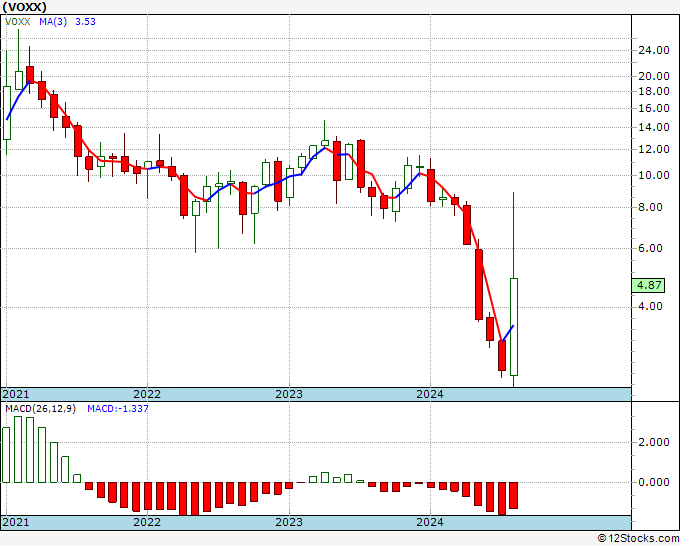The width and height of the screenshot is (680, 546).
Task: Click the 24.00 price axis label
Action: point(654,50)
